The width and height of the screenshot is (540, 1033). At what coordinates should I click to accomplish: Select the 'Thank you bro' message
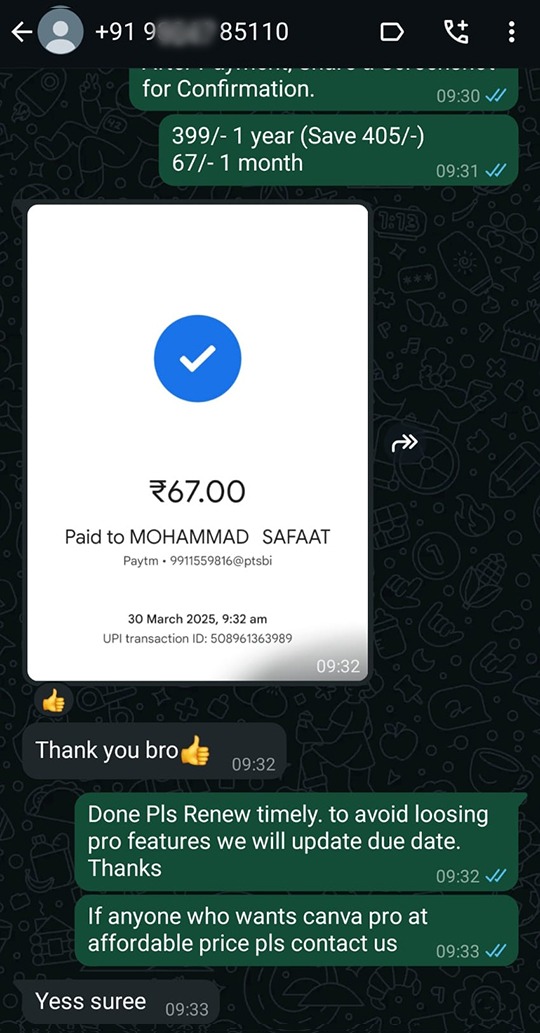pyautogui.click(x=155, y=751)
